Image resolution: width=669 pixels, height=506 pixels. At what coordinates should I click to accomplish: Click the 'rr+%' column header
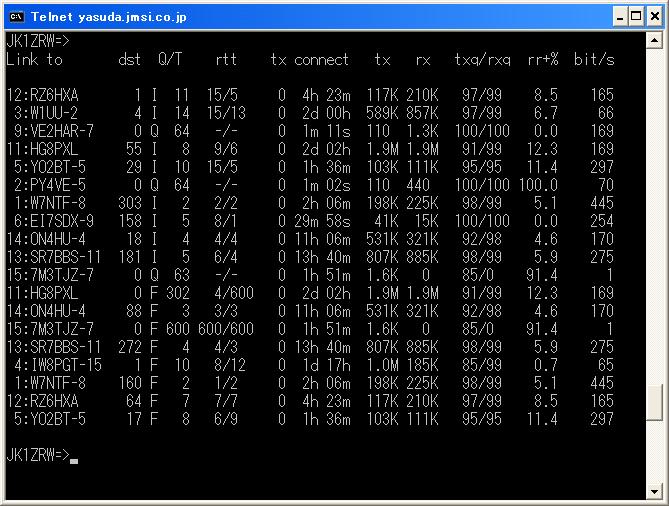pyautogui.click(x=543, y=59)
